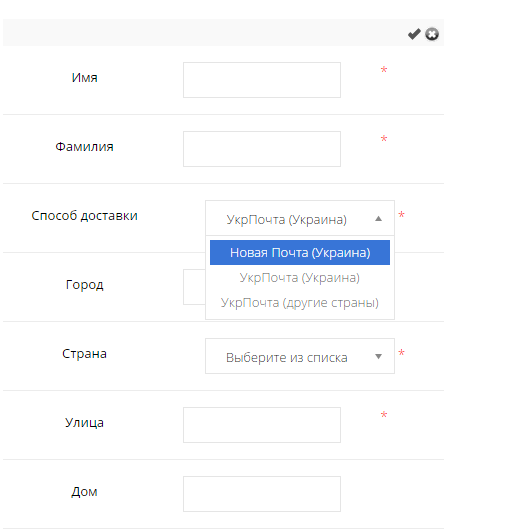Click the Страна label
The width and height of the screenshot is (508, 529).
coord(84,354)
